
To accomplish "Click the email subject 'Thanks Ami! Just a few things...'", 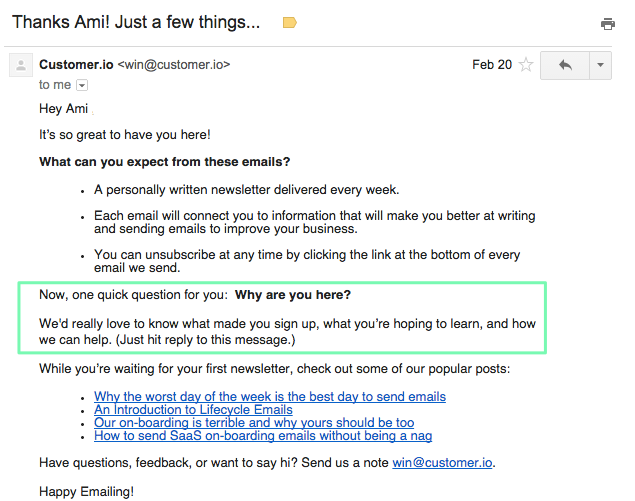I will (x=136, y=22).
